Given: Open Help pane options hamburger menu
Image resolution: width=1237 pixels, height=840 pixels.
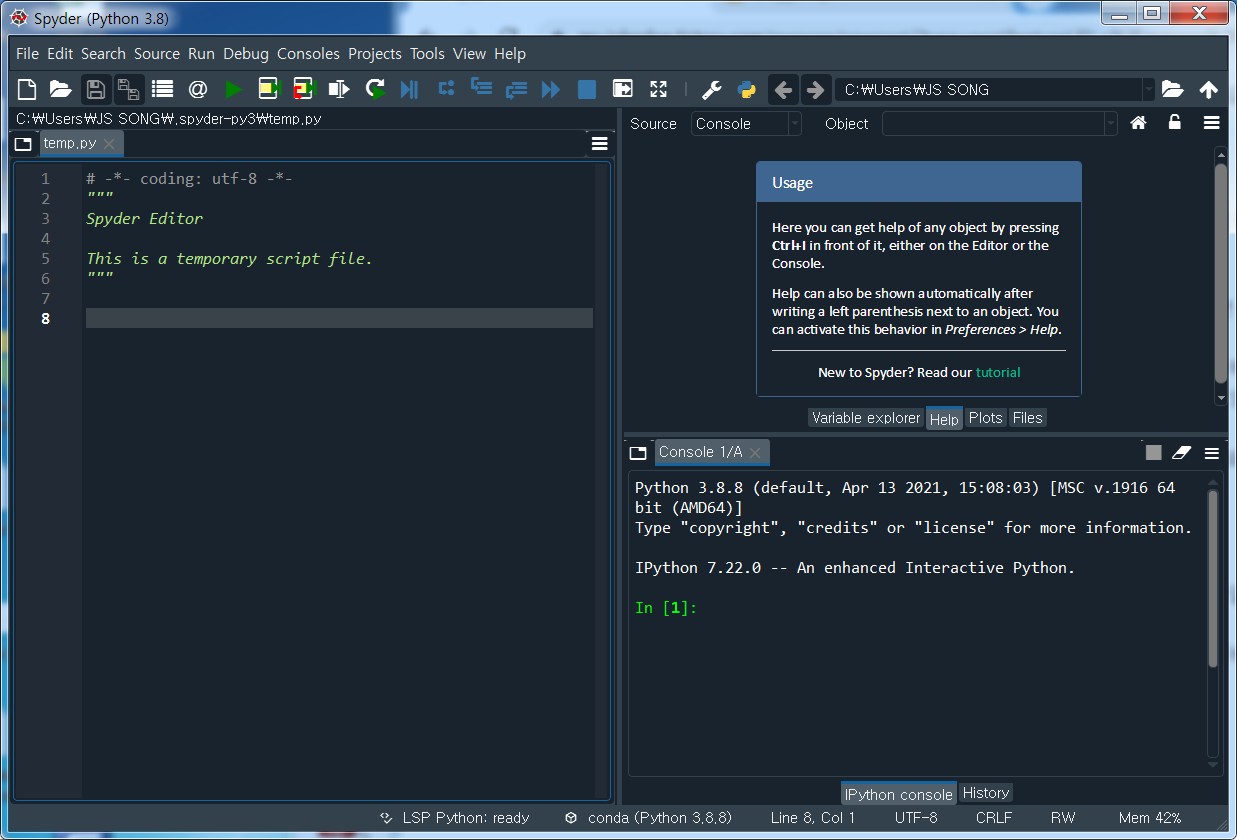Looking at the screenshot, I should pyautogui.click(x=1211, y=122).
